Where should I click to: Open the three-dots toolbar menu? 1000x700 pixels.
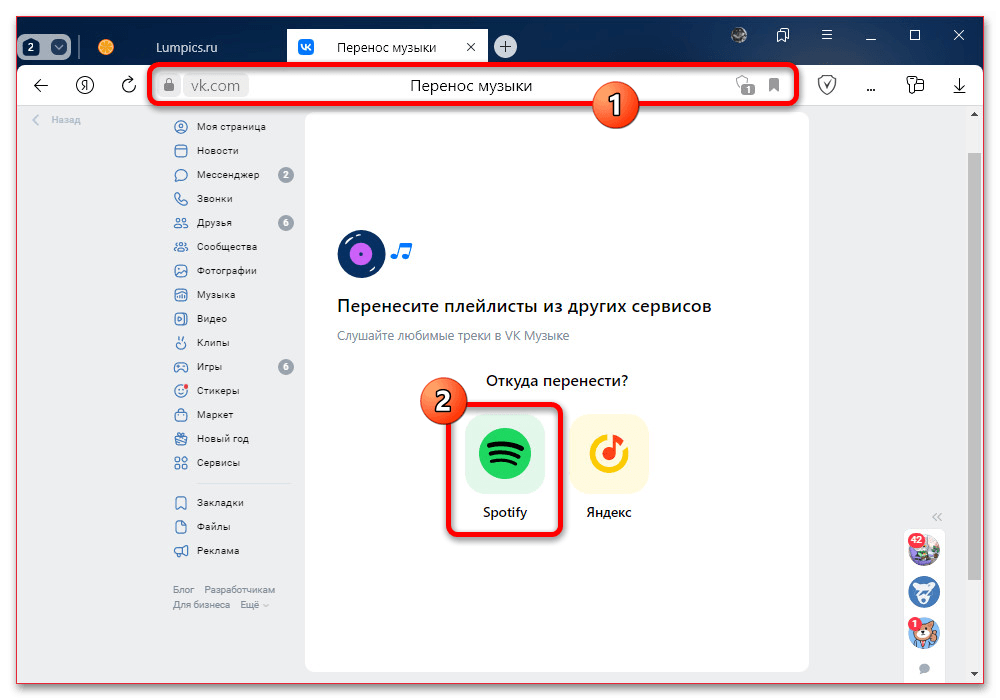click(871, 89)
